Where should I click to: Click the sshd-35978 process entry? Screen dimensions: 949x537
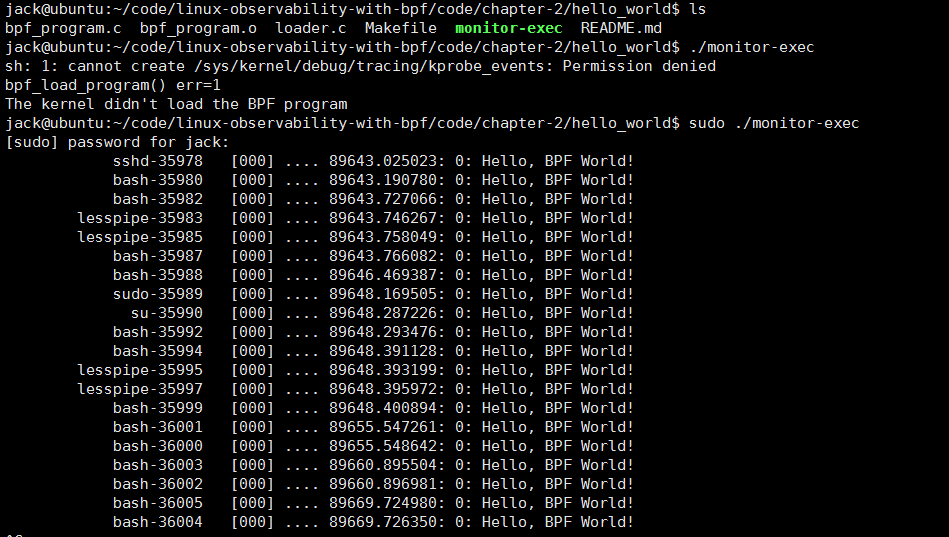(x=157, y=161)
